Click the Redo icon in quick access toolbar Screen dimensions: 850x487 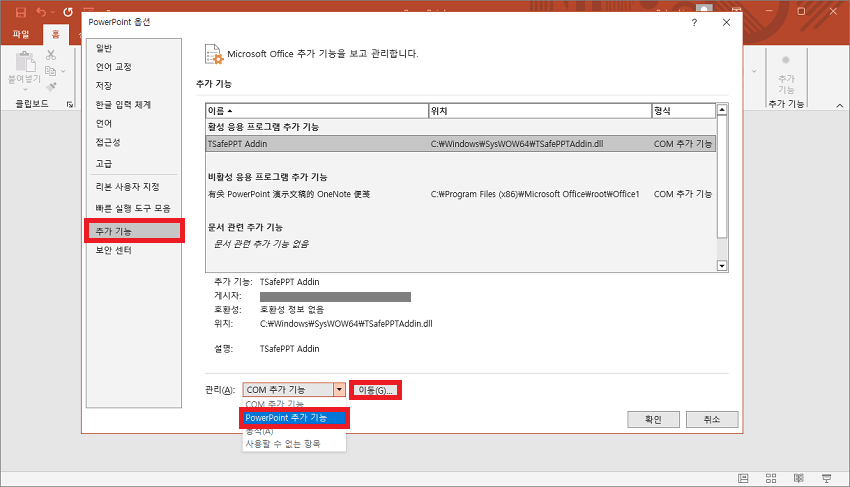click(x=68, y=12)
